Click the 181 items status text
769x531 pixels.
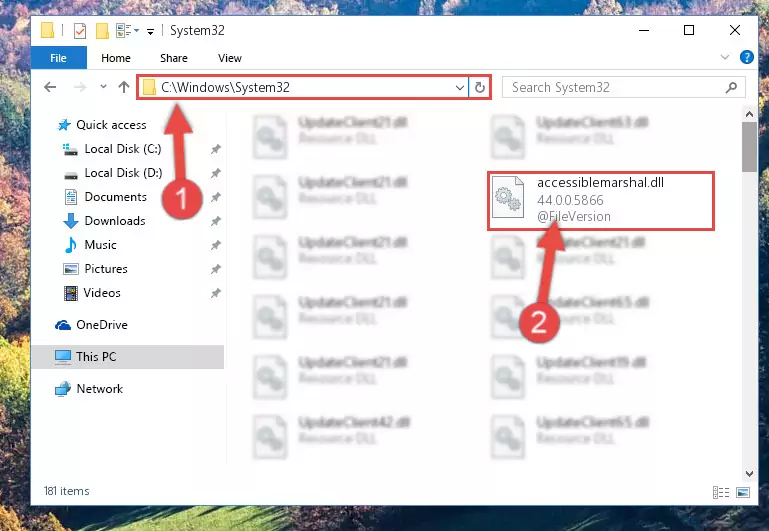(67, 491)
